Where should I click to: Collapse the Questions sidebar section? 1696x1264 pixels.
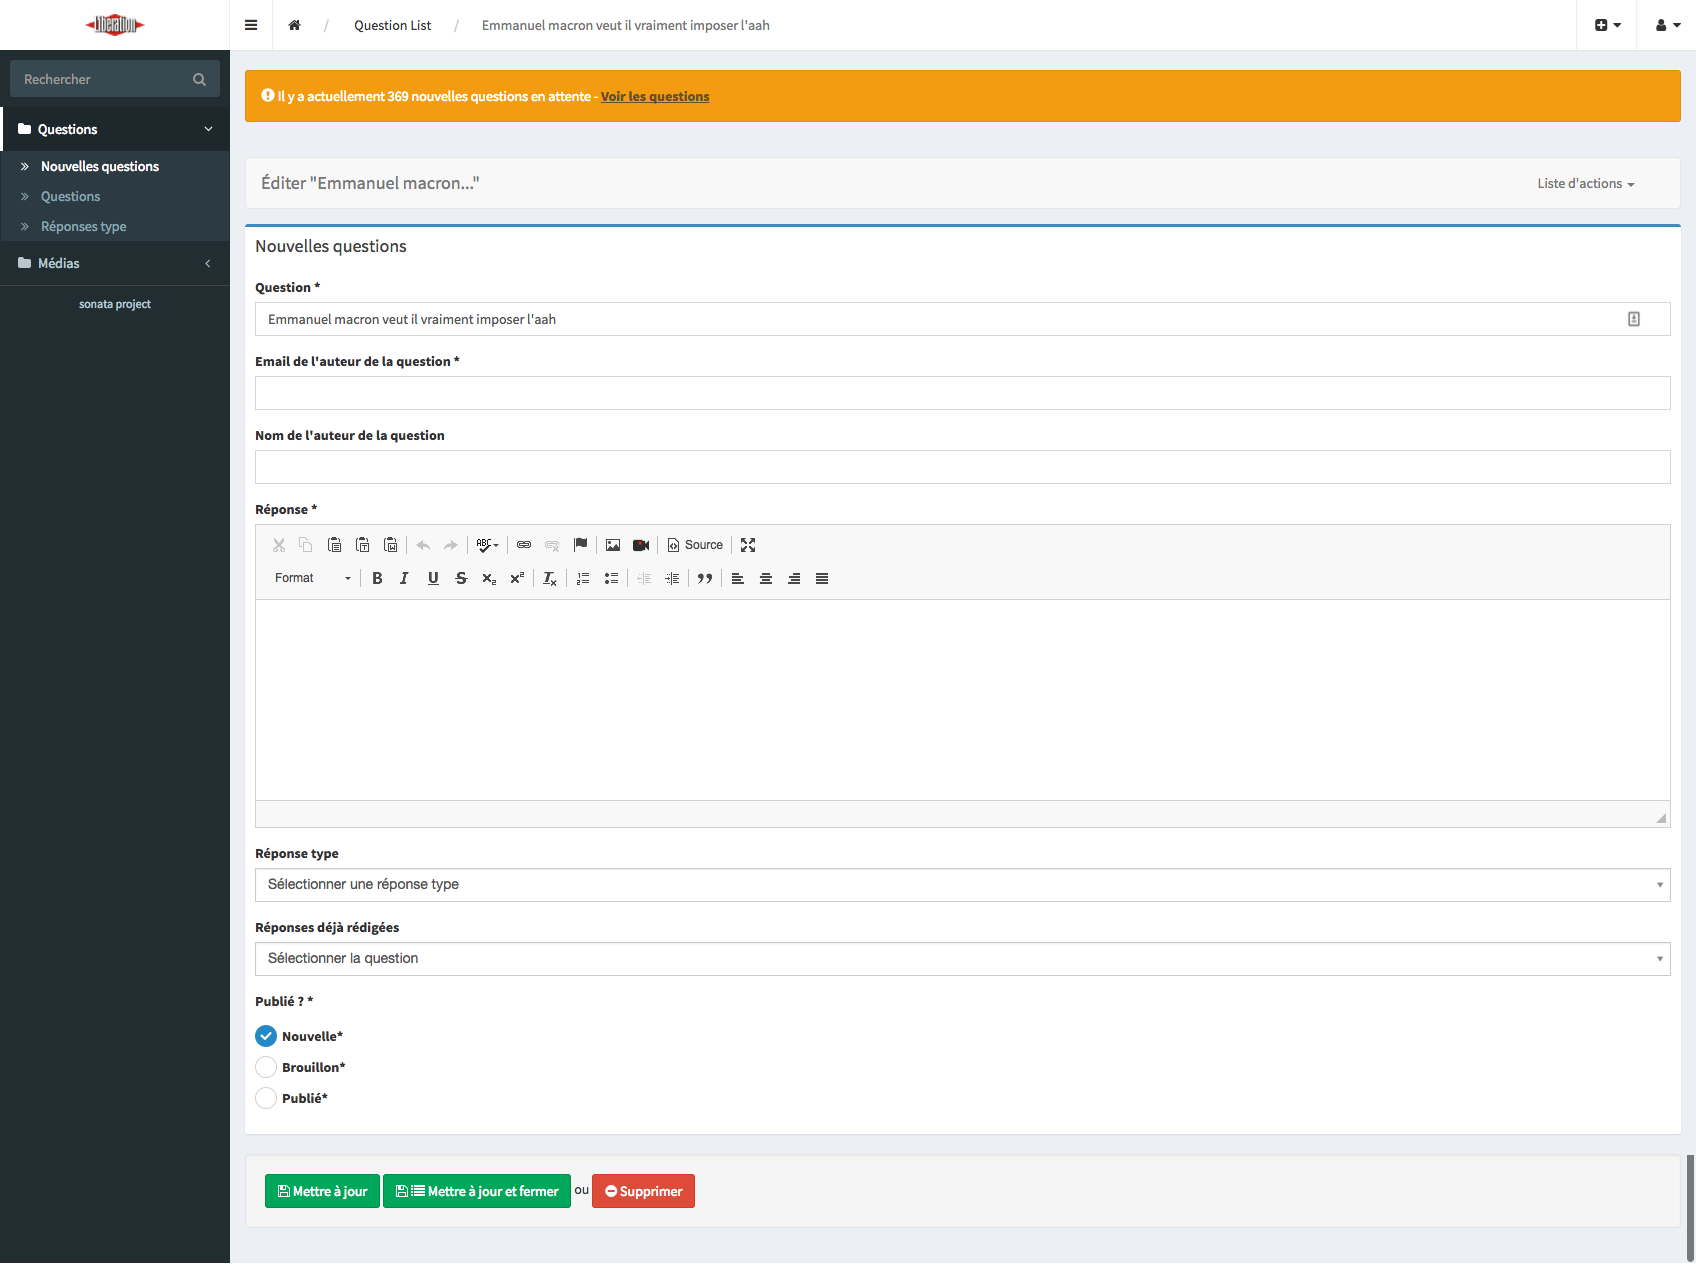coord(115,129)
